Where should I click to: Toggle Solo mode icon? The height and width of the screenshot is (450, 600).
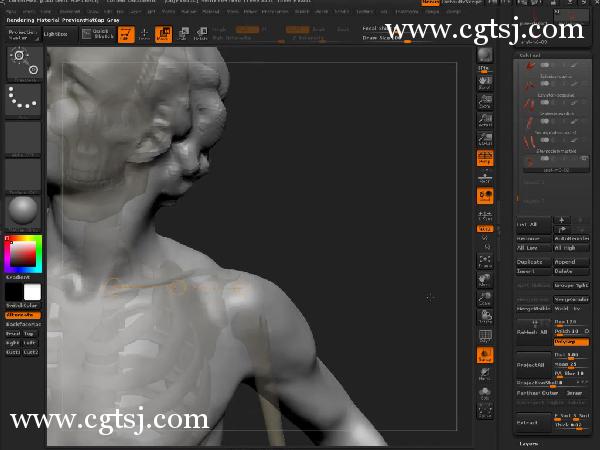pyautogui.click(x=485, y=393)
